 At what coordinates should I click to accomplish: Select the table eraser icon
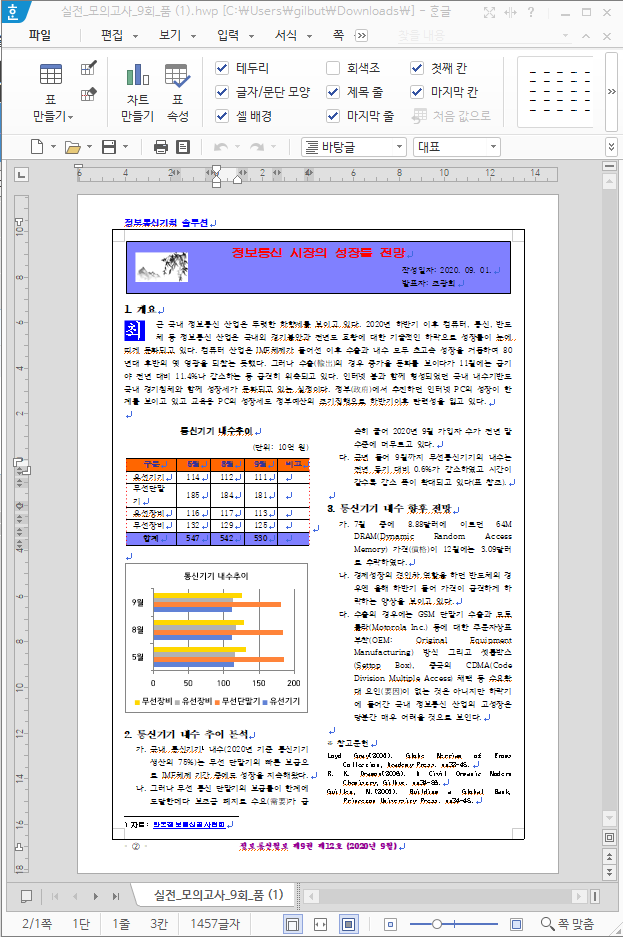pos(88,94)
